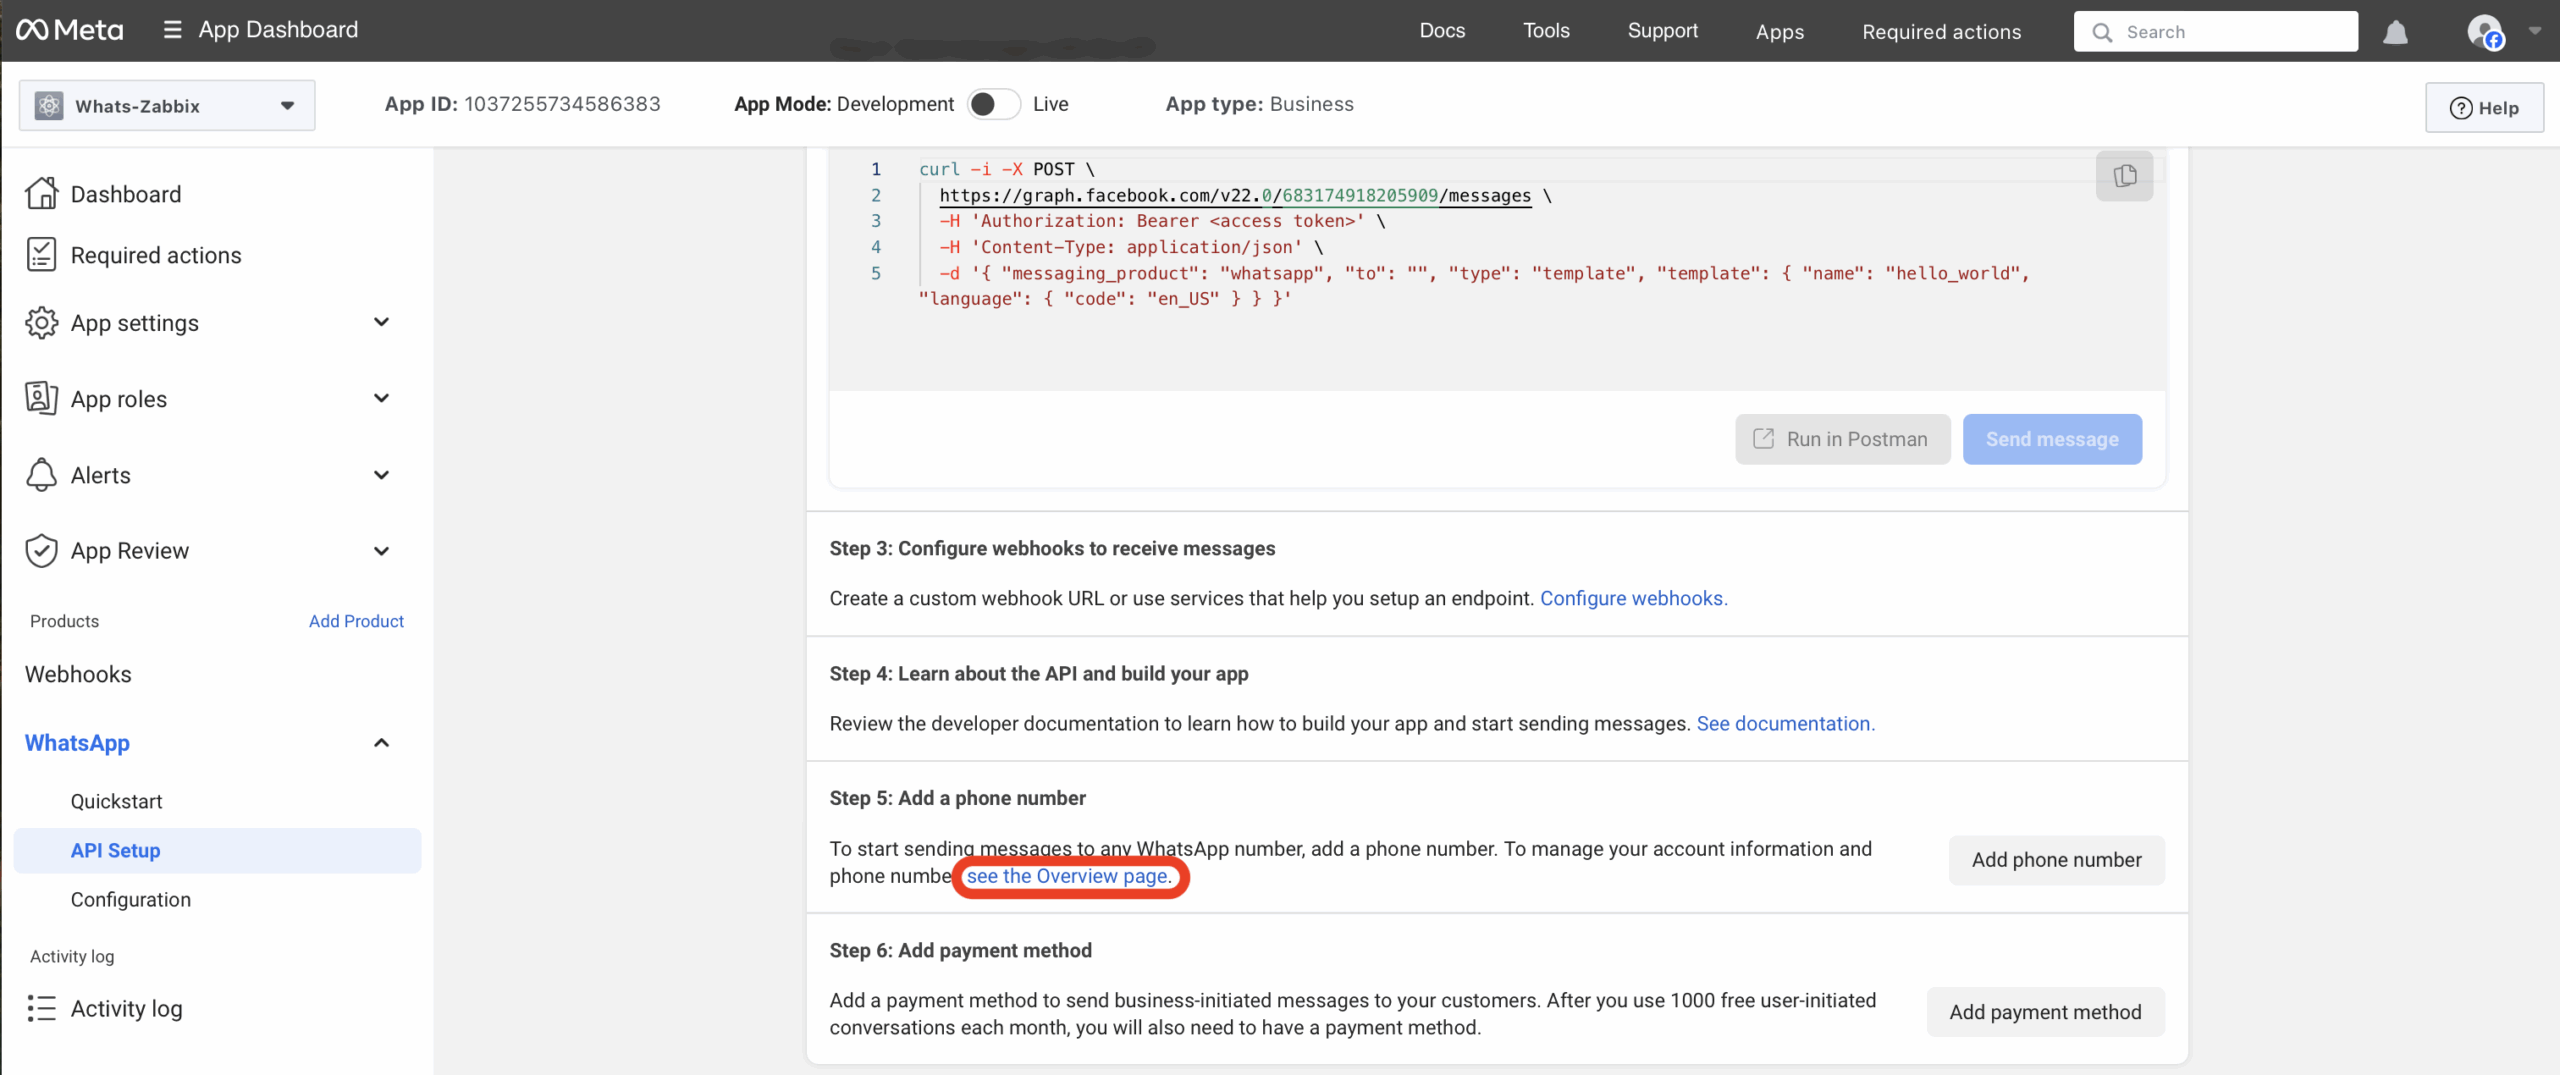Click the App Review shield icon
The width and height of the screenshot is (2560, 1075).
click(41, 550)
